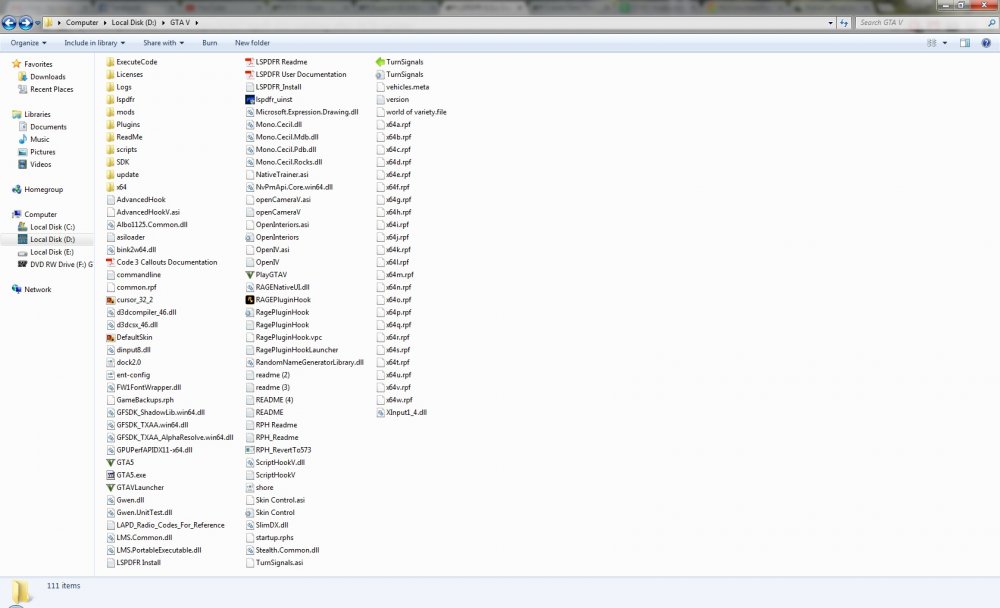The width and height of the screenshot is (1000, 608).
Task: Select the update folder
Action: tap(122, 175)
